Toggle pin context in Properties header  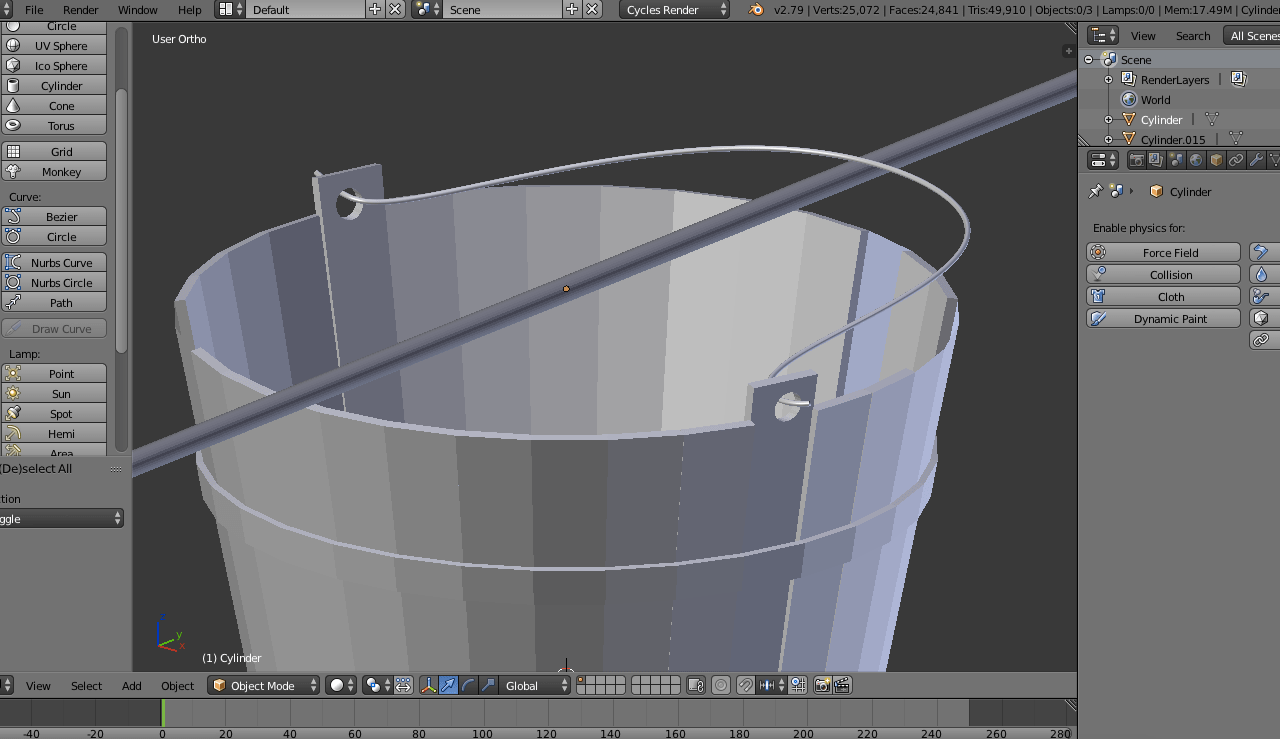1095,191
